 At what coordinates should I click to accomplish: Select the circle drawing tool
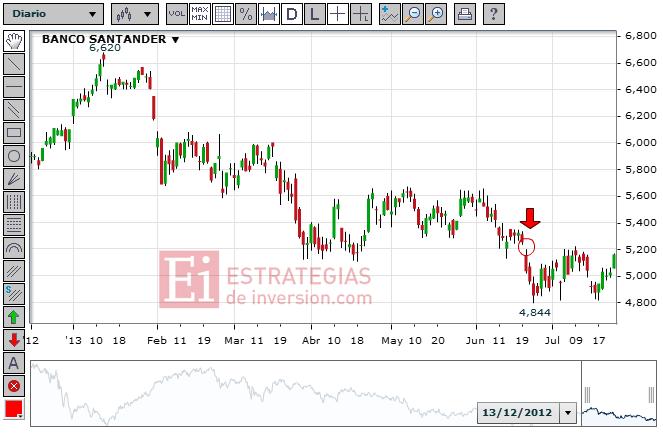(14, 156)
